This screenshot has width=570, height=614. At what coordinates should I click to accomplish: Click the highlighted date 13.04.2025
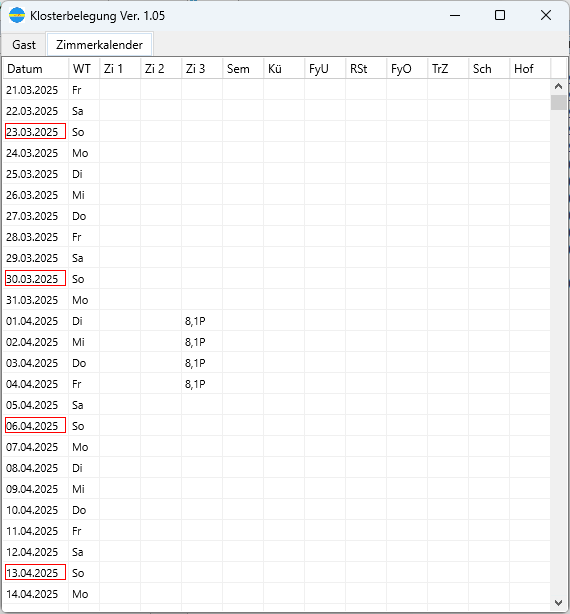35,572
